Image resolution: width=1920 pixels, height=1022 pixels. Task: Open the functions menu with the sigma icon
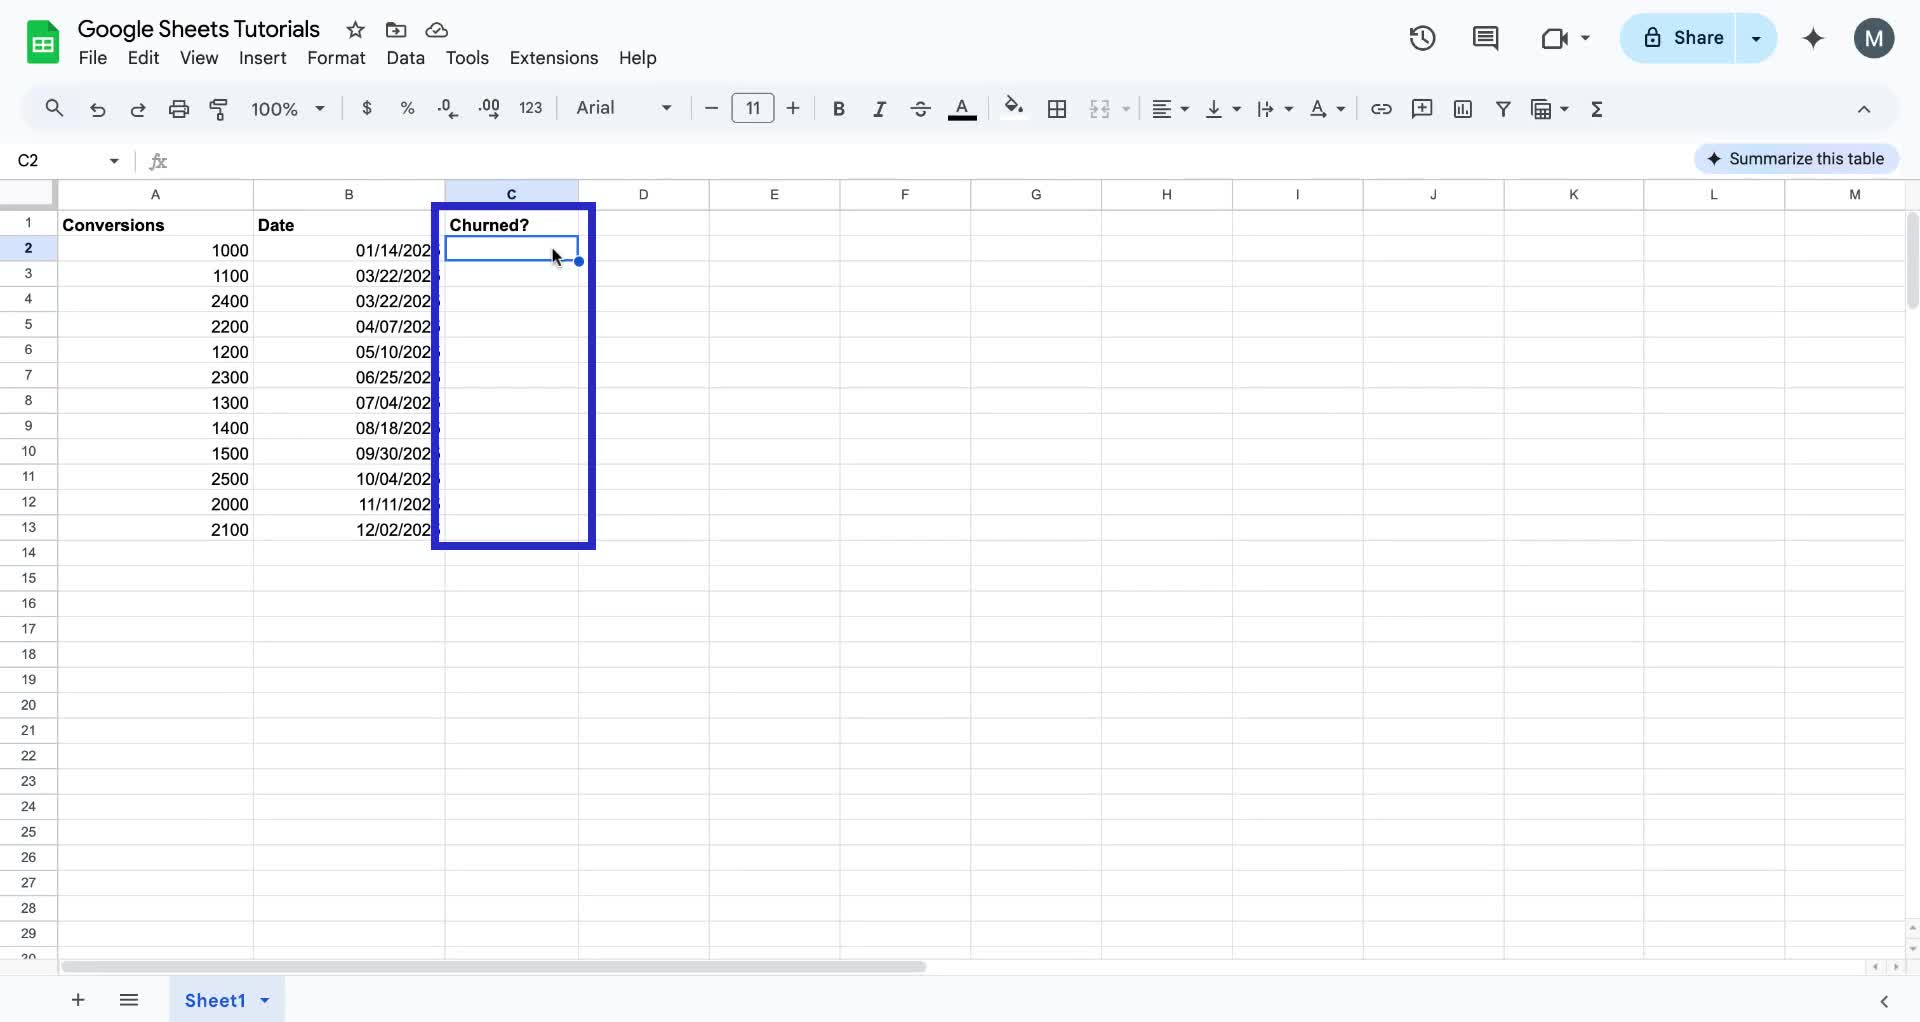point(1597,109)
